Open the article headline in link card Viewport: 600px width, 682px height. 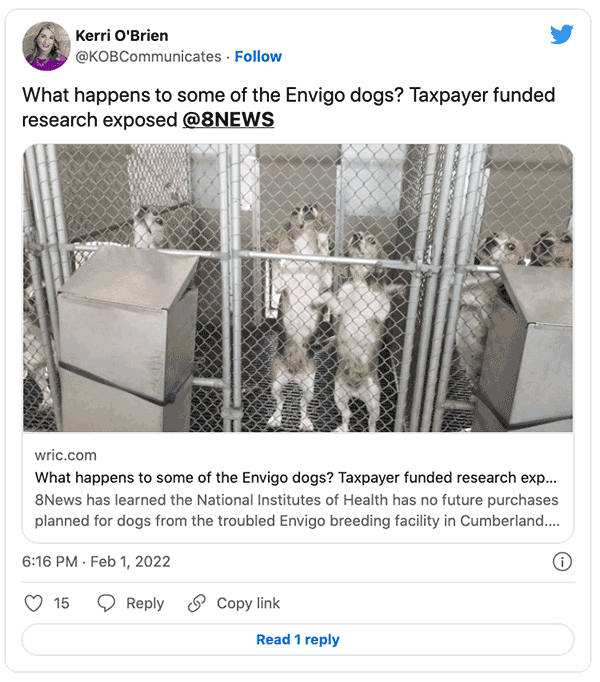296,478
